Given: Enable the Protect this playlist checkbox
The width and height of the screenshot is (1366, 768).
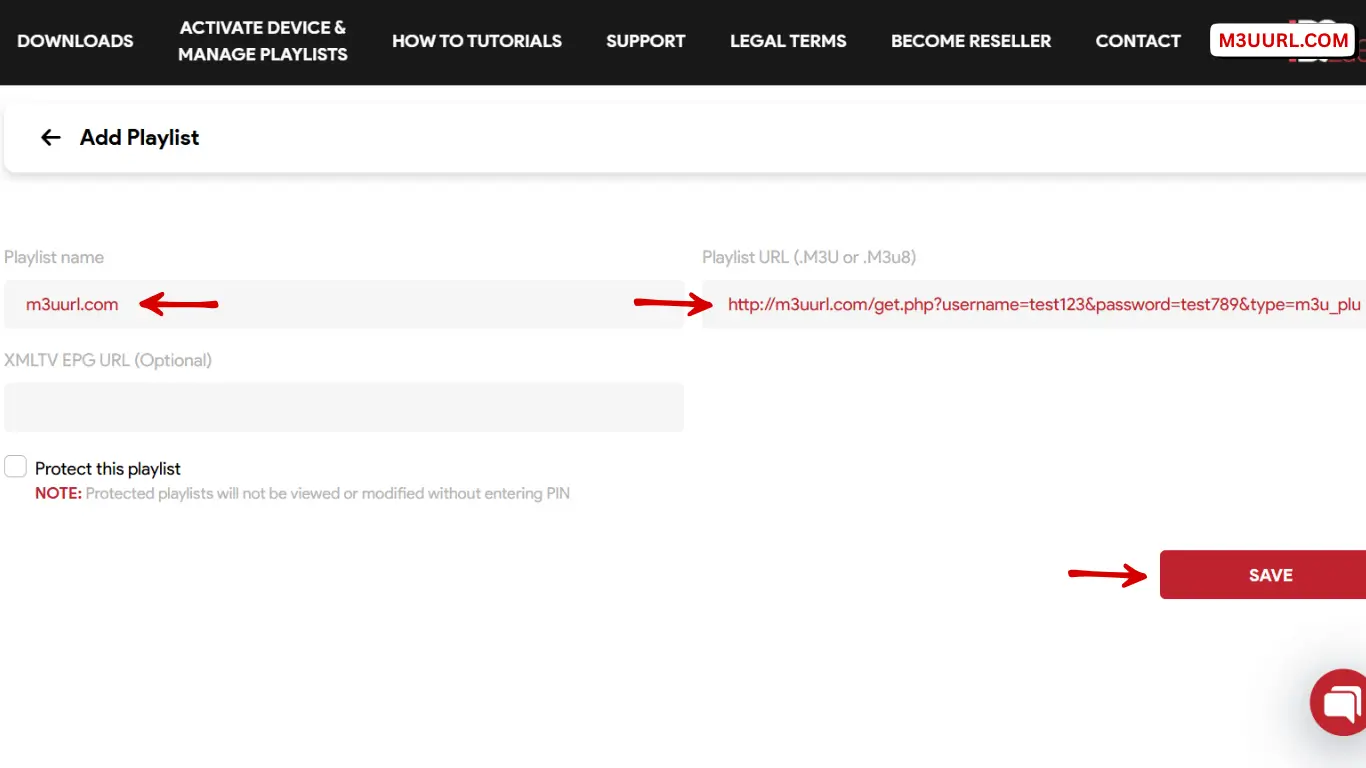Looking at the screenshot, I should pyautogui.click(x=15, y=466).
